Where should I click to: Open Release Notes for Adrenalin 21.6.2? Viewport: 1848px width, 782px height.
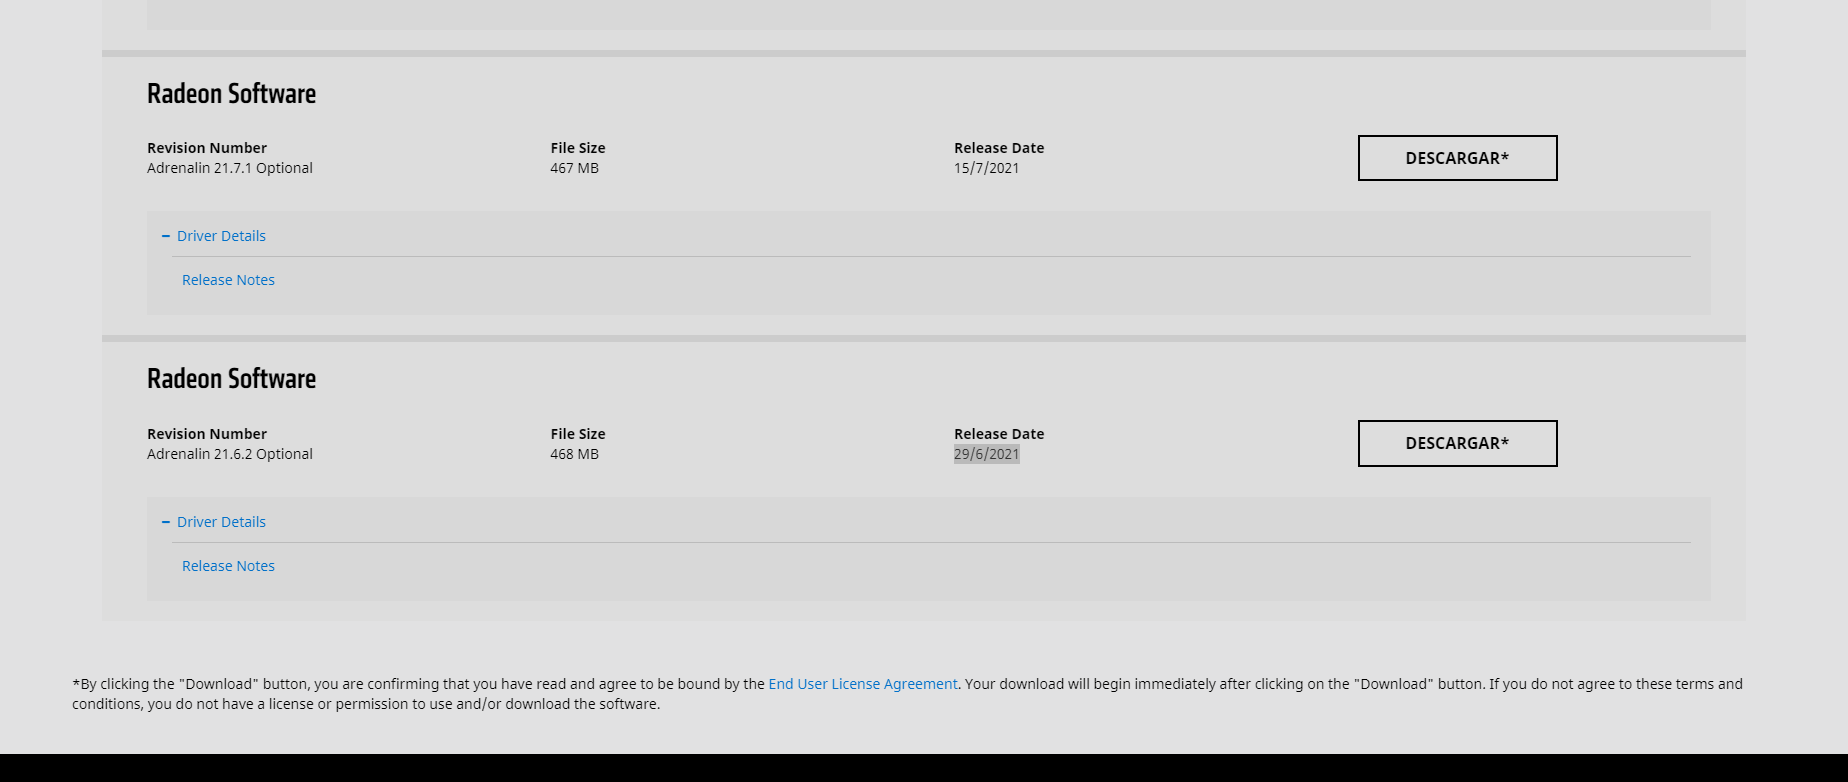click(228, 566)
